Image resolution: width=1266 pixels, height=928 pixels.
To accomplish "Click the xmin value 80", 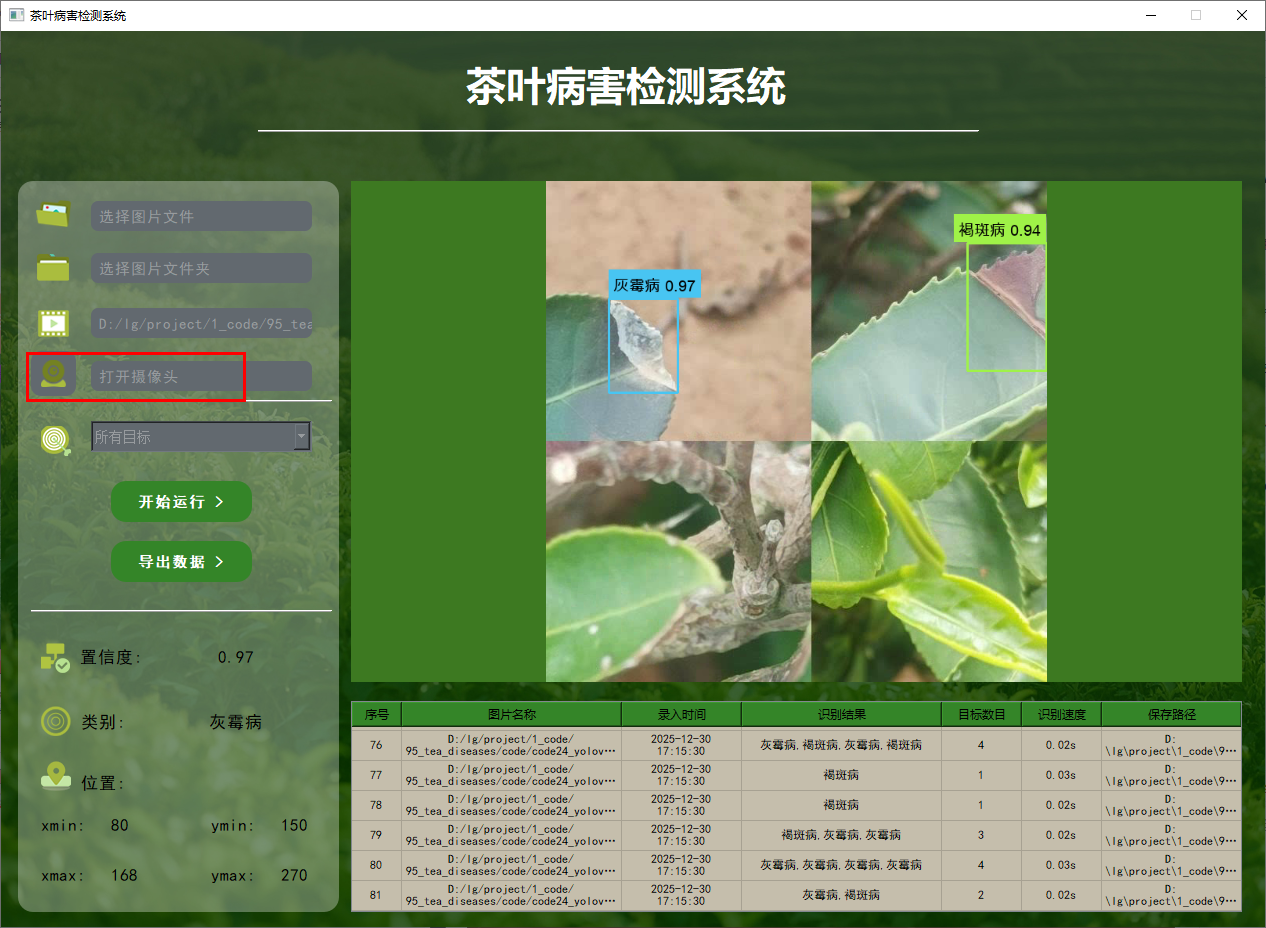I will pos(120,825).
